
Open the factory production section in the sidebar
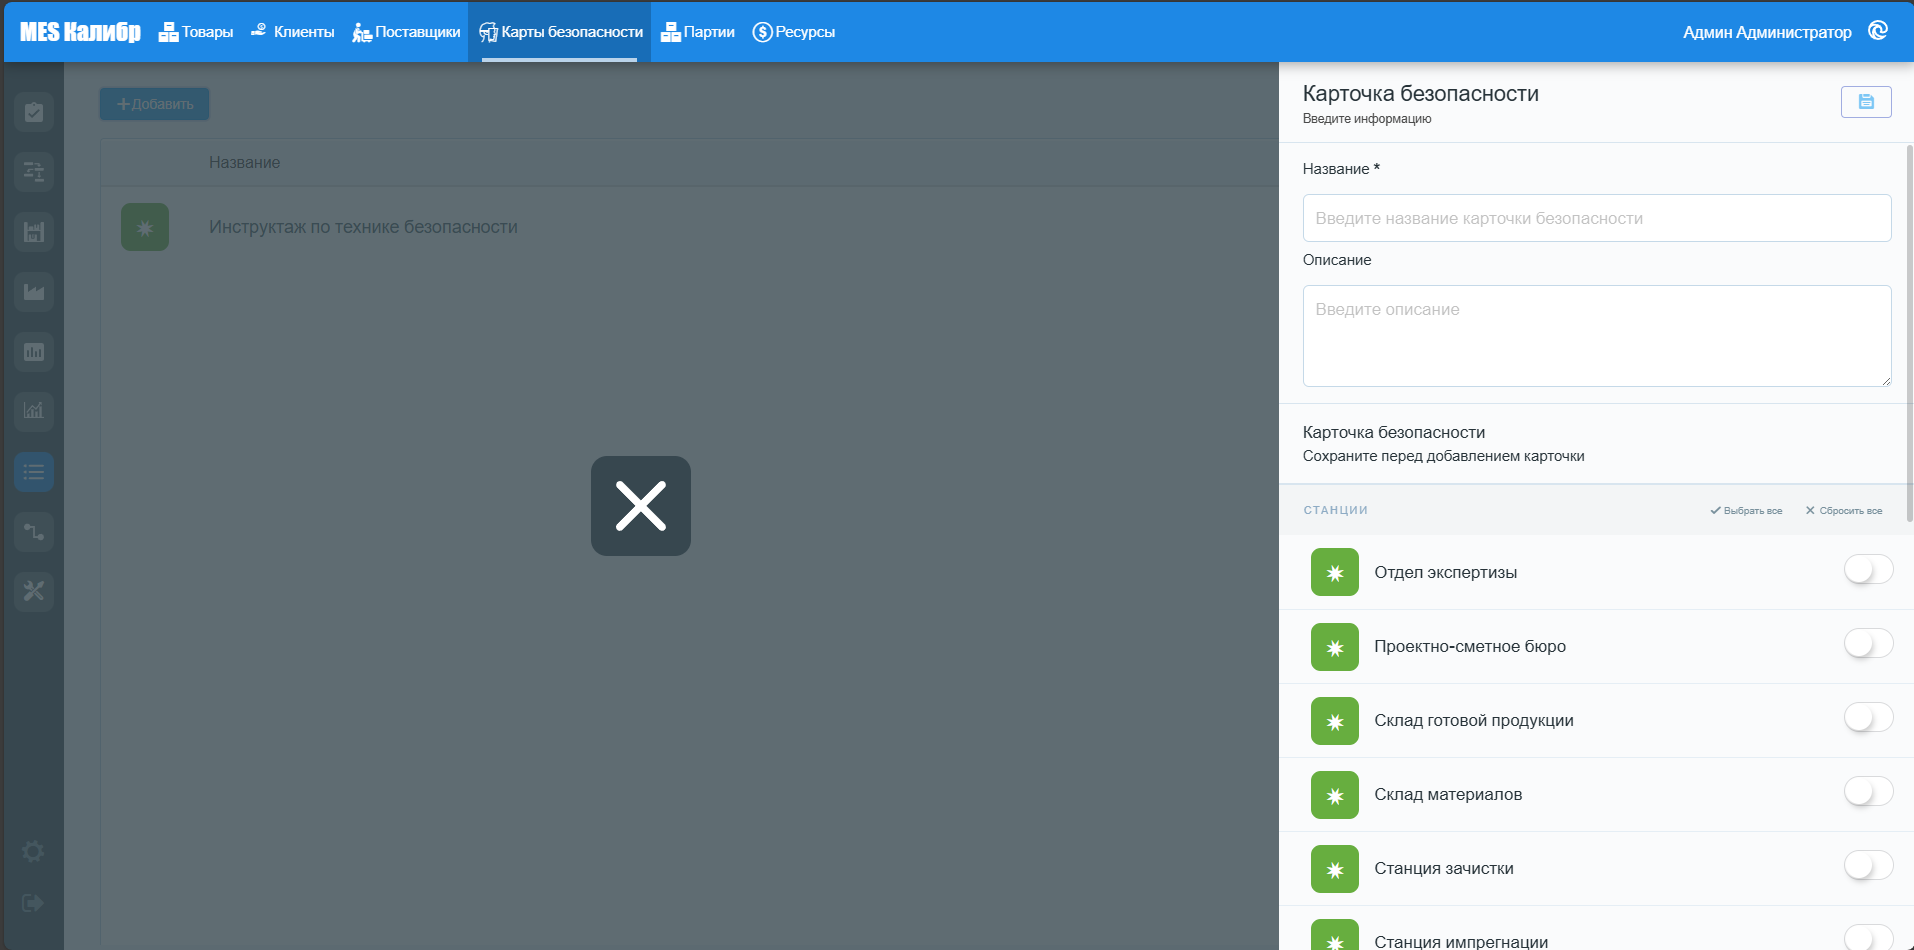point(34,292)
